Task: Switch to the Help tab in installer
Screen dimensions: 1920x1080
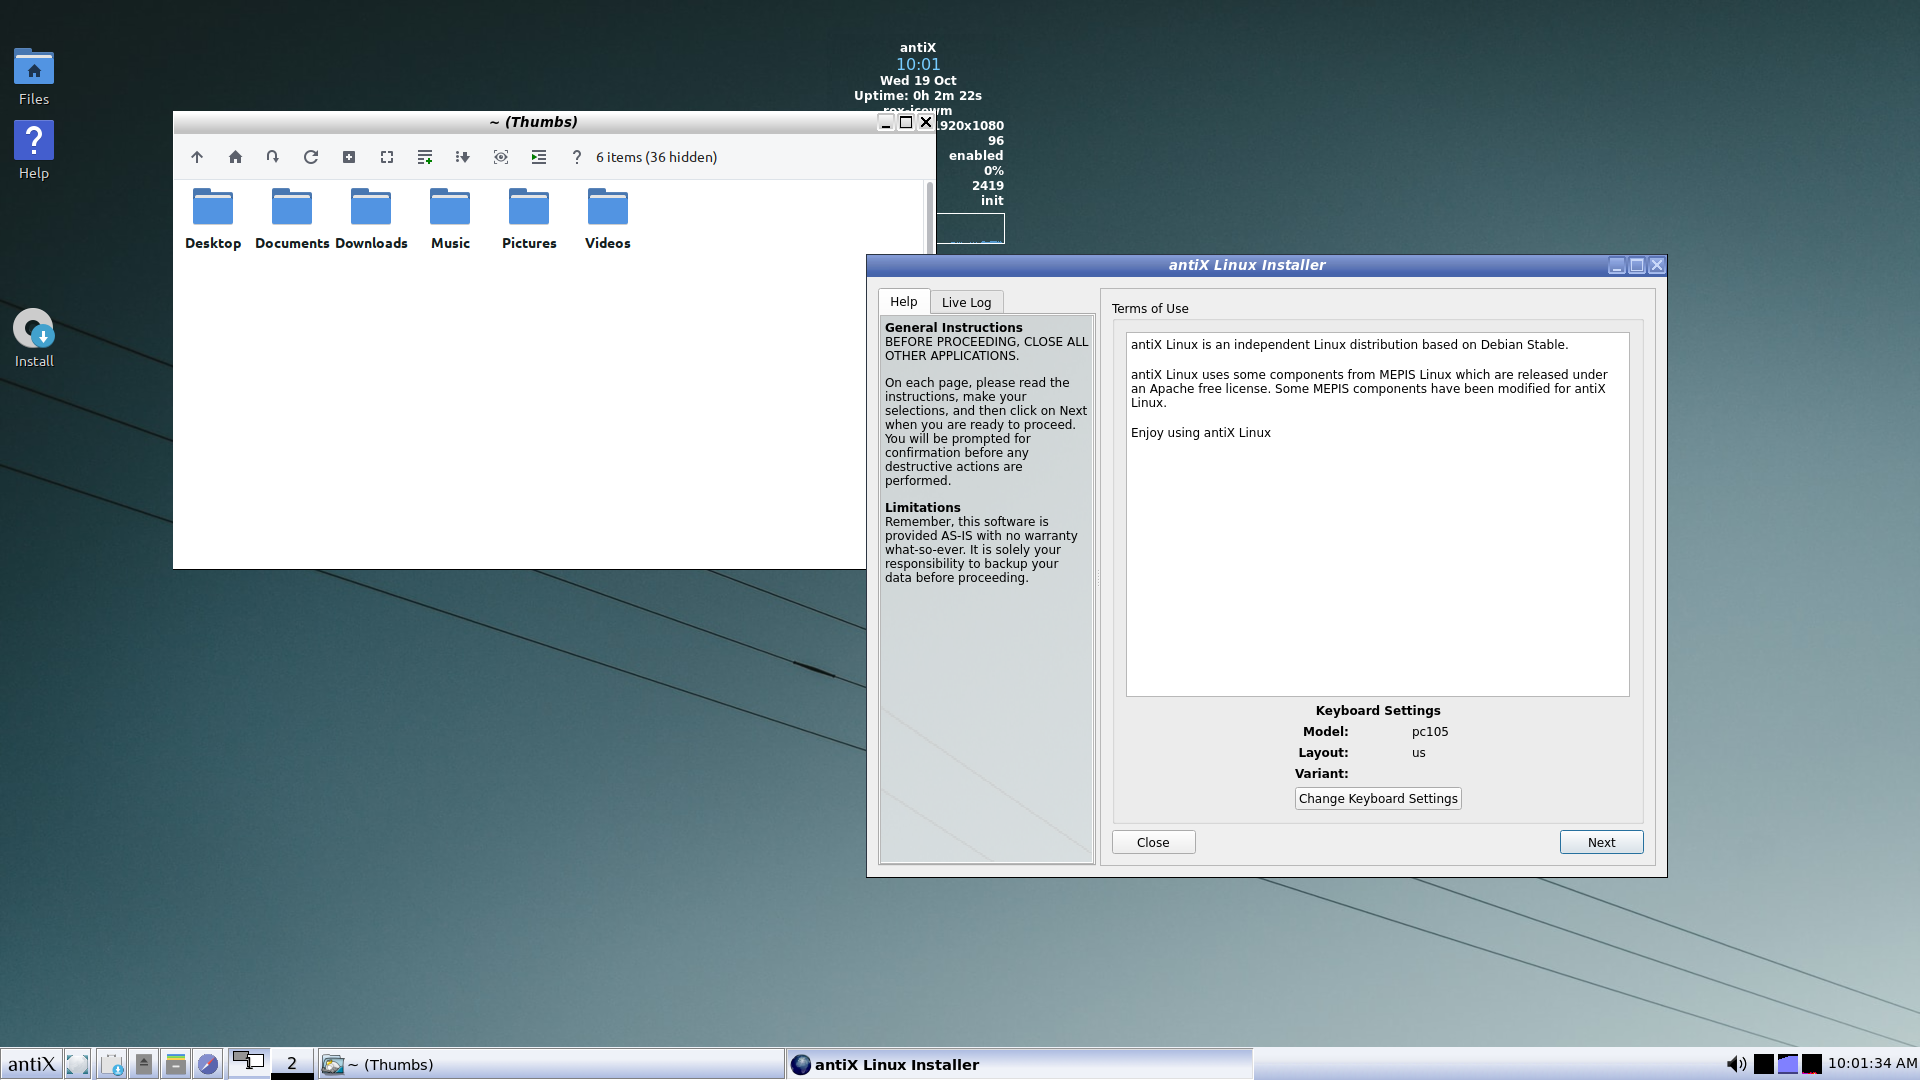Action: pyautogui.click(x=904, y=302)
